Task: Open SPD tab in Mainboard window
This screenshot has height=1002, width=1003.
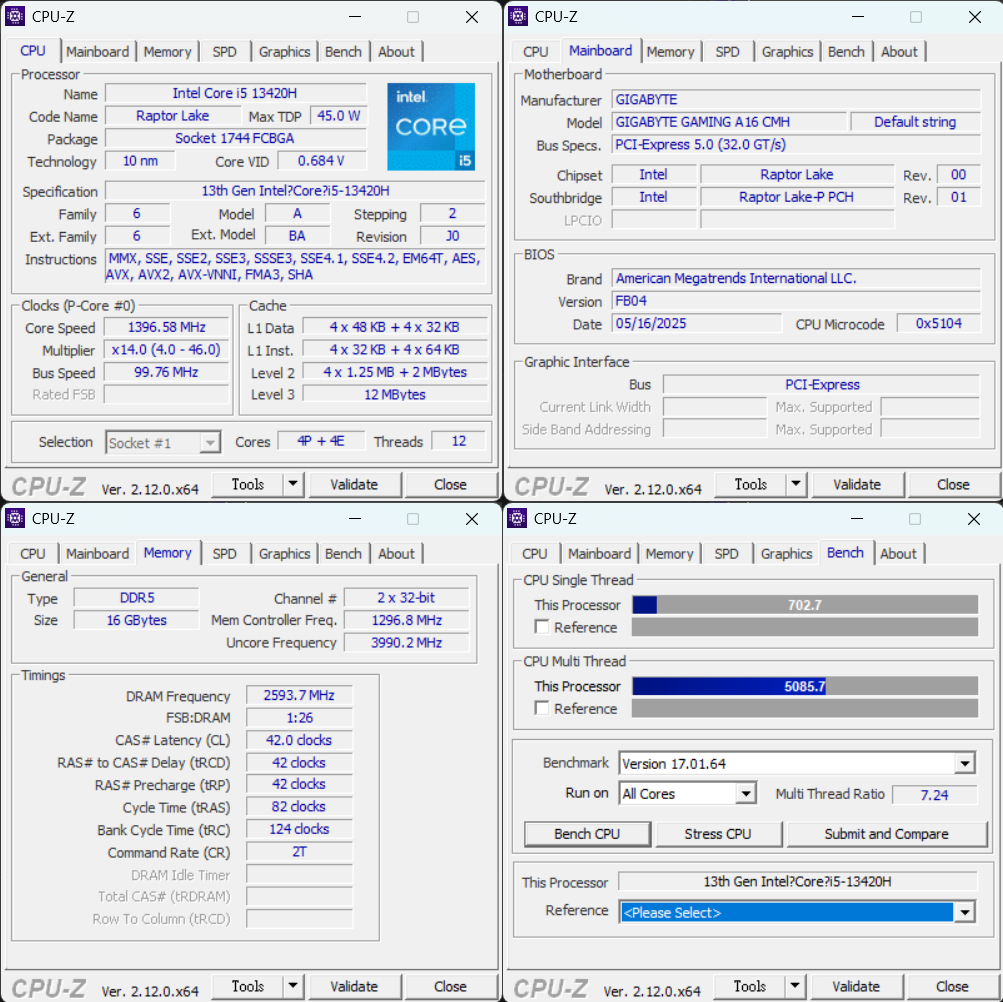Action: click(x=727, y=52)
